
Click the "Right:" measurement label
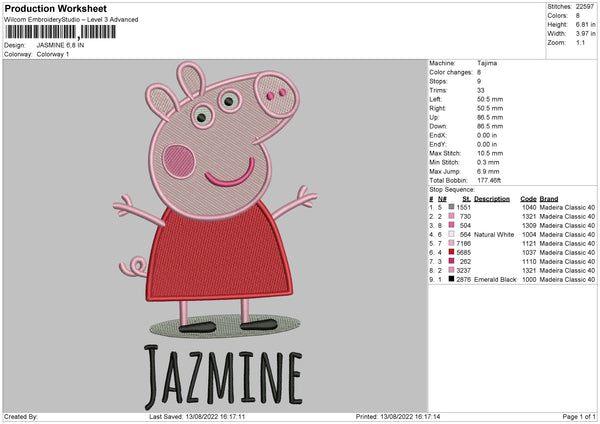[437, 108]
